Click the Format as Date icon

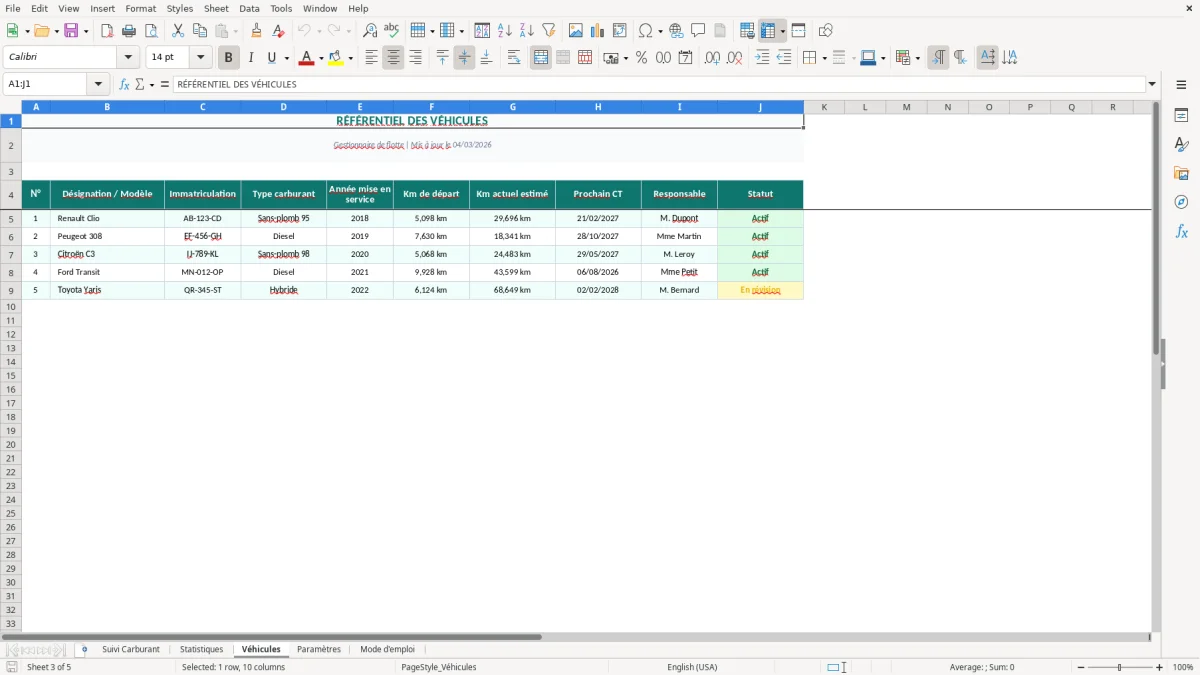(x=685, y=58)
